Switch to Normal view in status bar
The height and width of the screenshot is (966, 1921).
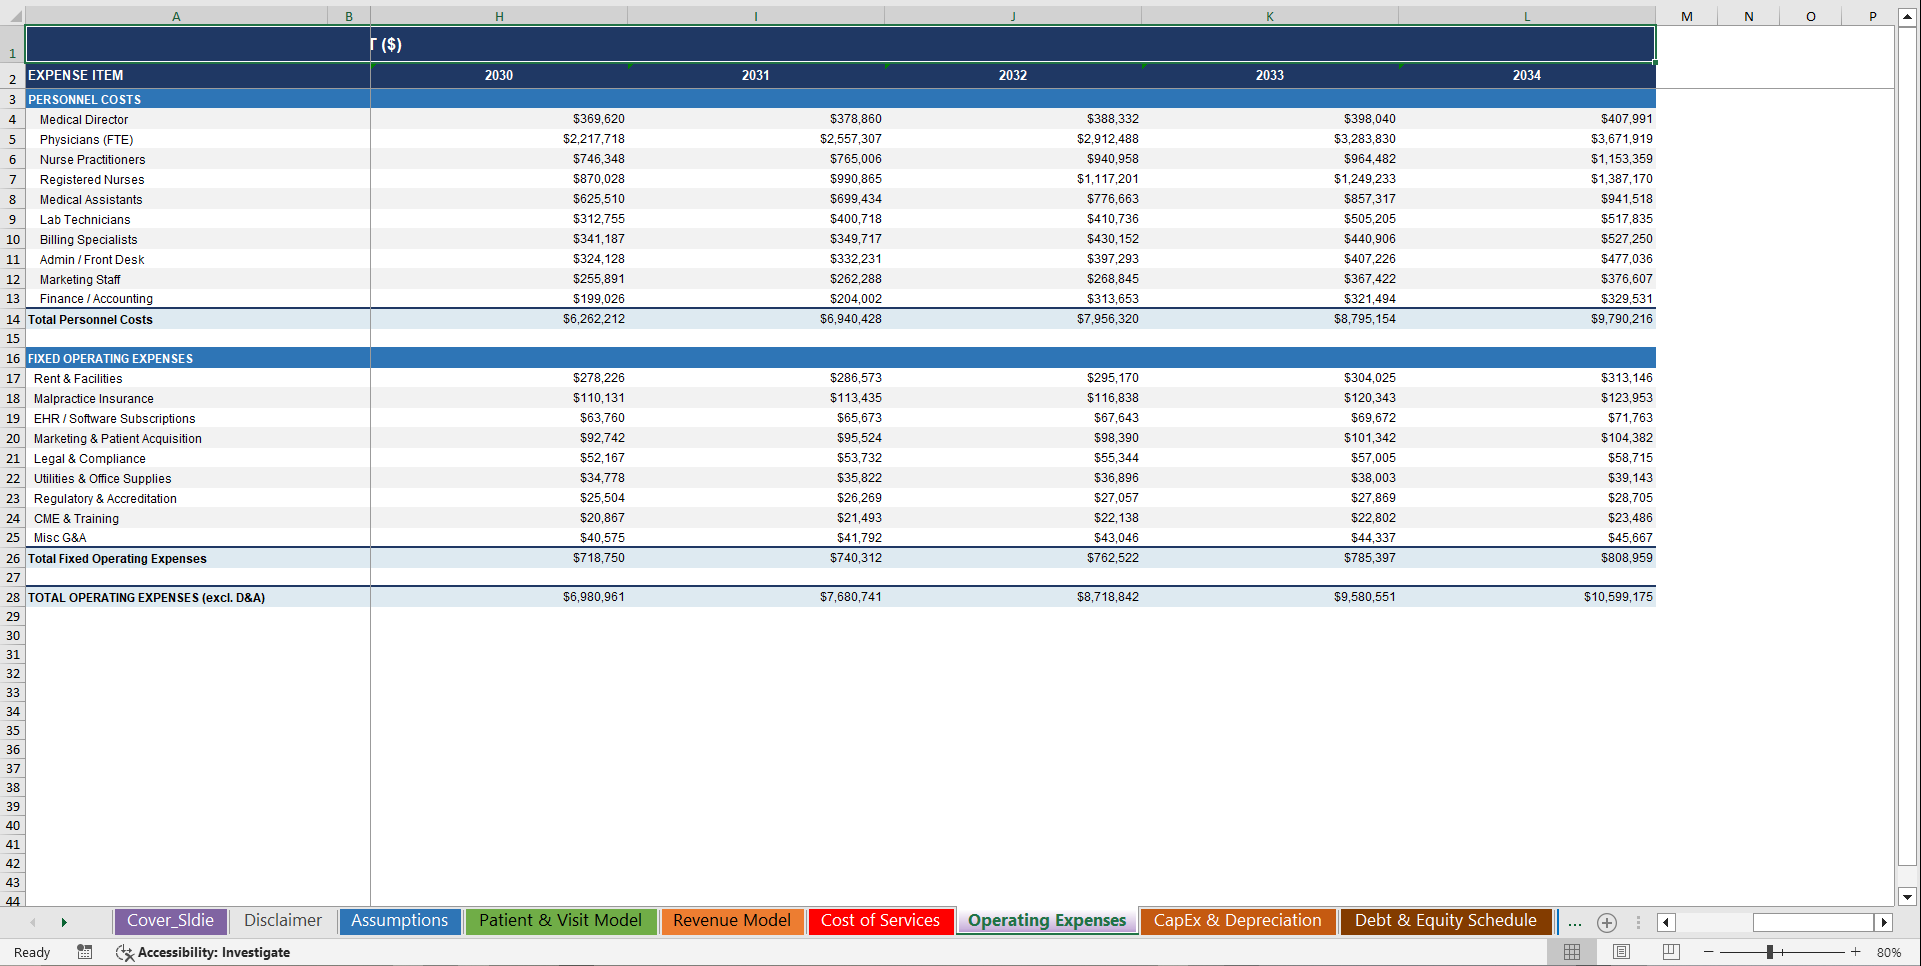1571,952
